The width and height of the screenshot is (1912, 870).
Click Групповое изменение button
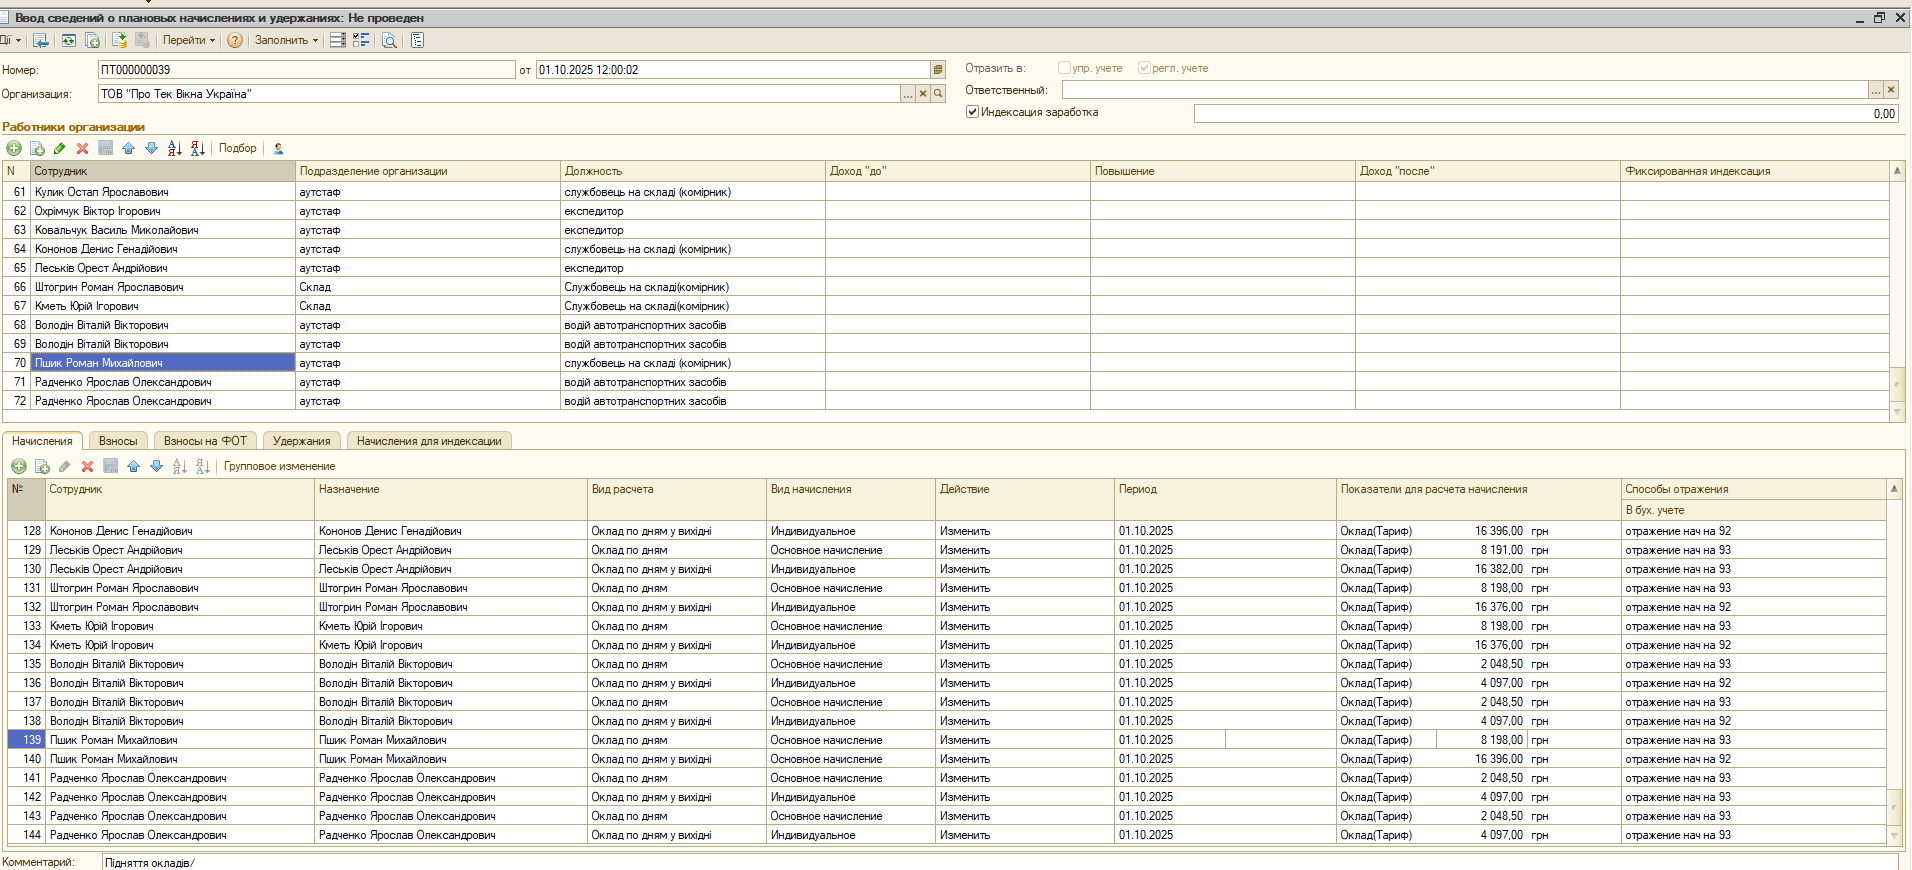point(279,466)
